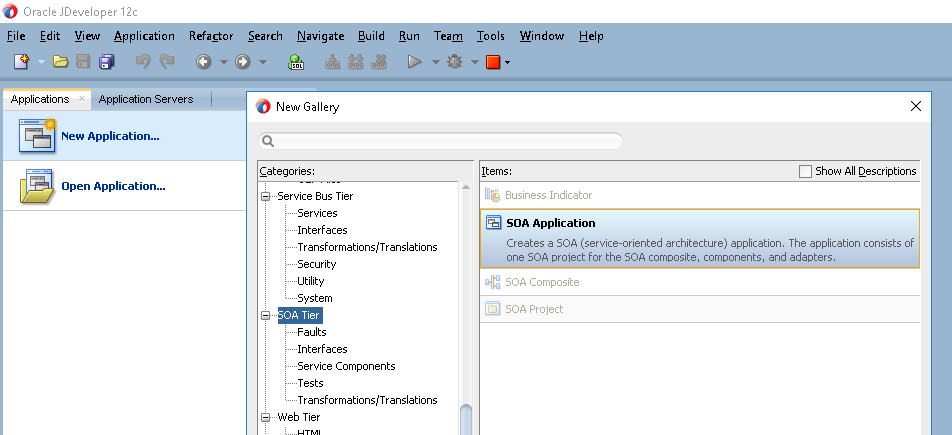
Task: Select the SOA Application item
Action: (x=699, y=238)
